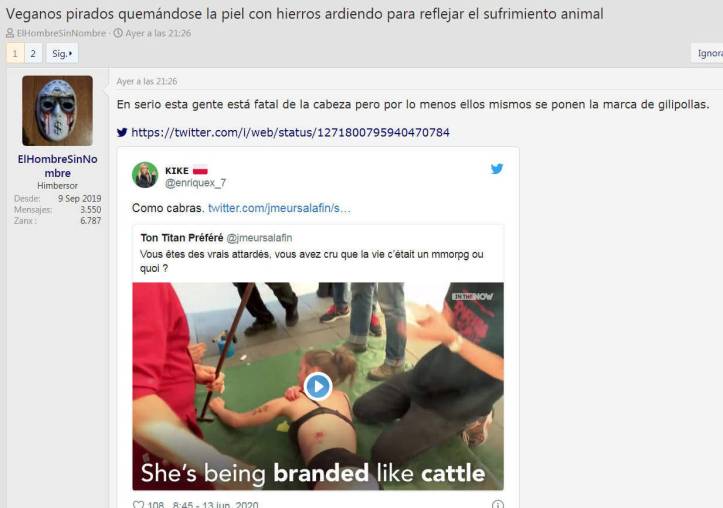This screenshot has width=723, height=508.
Task: Click the Twitter bird icon in the embedded tweet
Action: (x=497, y=169)
